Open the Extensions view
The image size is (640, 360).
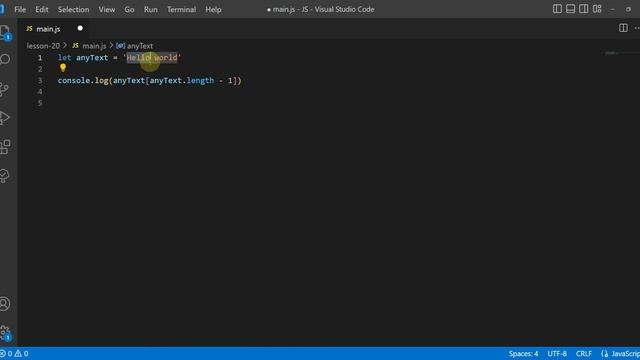pyautogui.click(x=5, y=147)
